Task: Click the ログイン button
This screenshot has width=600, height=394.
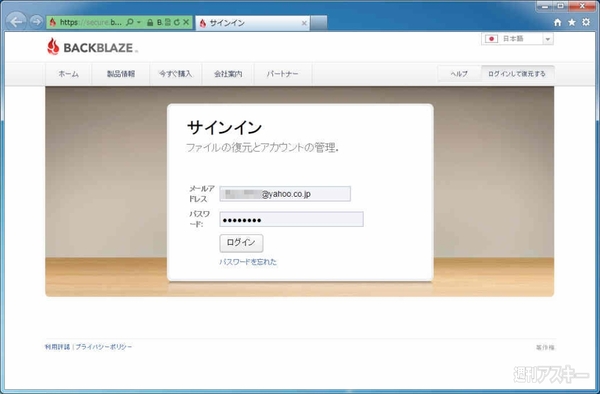Action: [241, 243]
